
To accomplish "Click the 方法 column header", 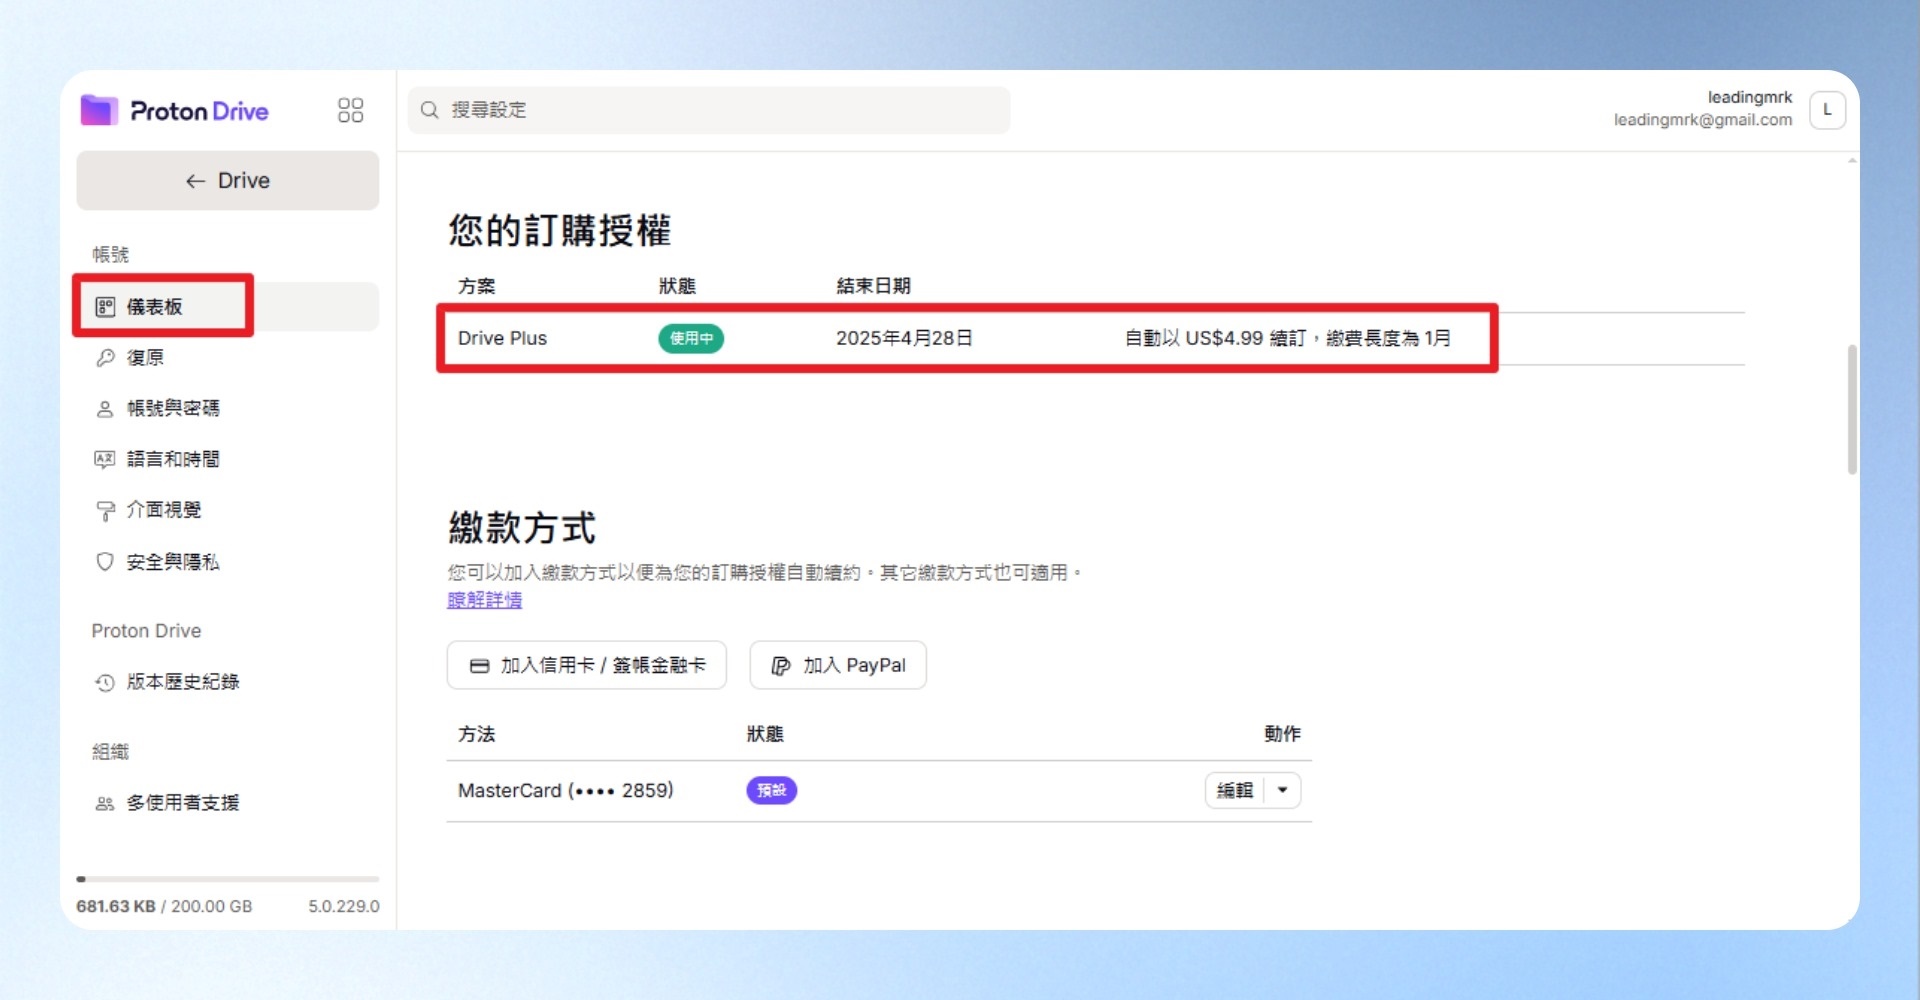I will pos(477,735).
